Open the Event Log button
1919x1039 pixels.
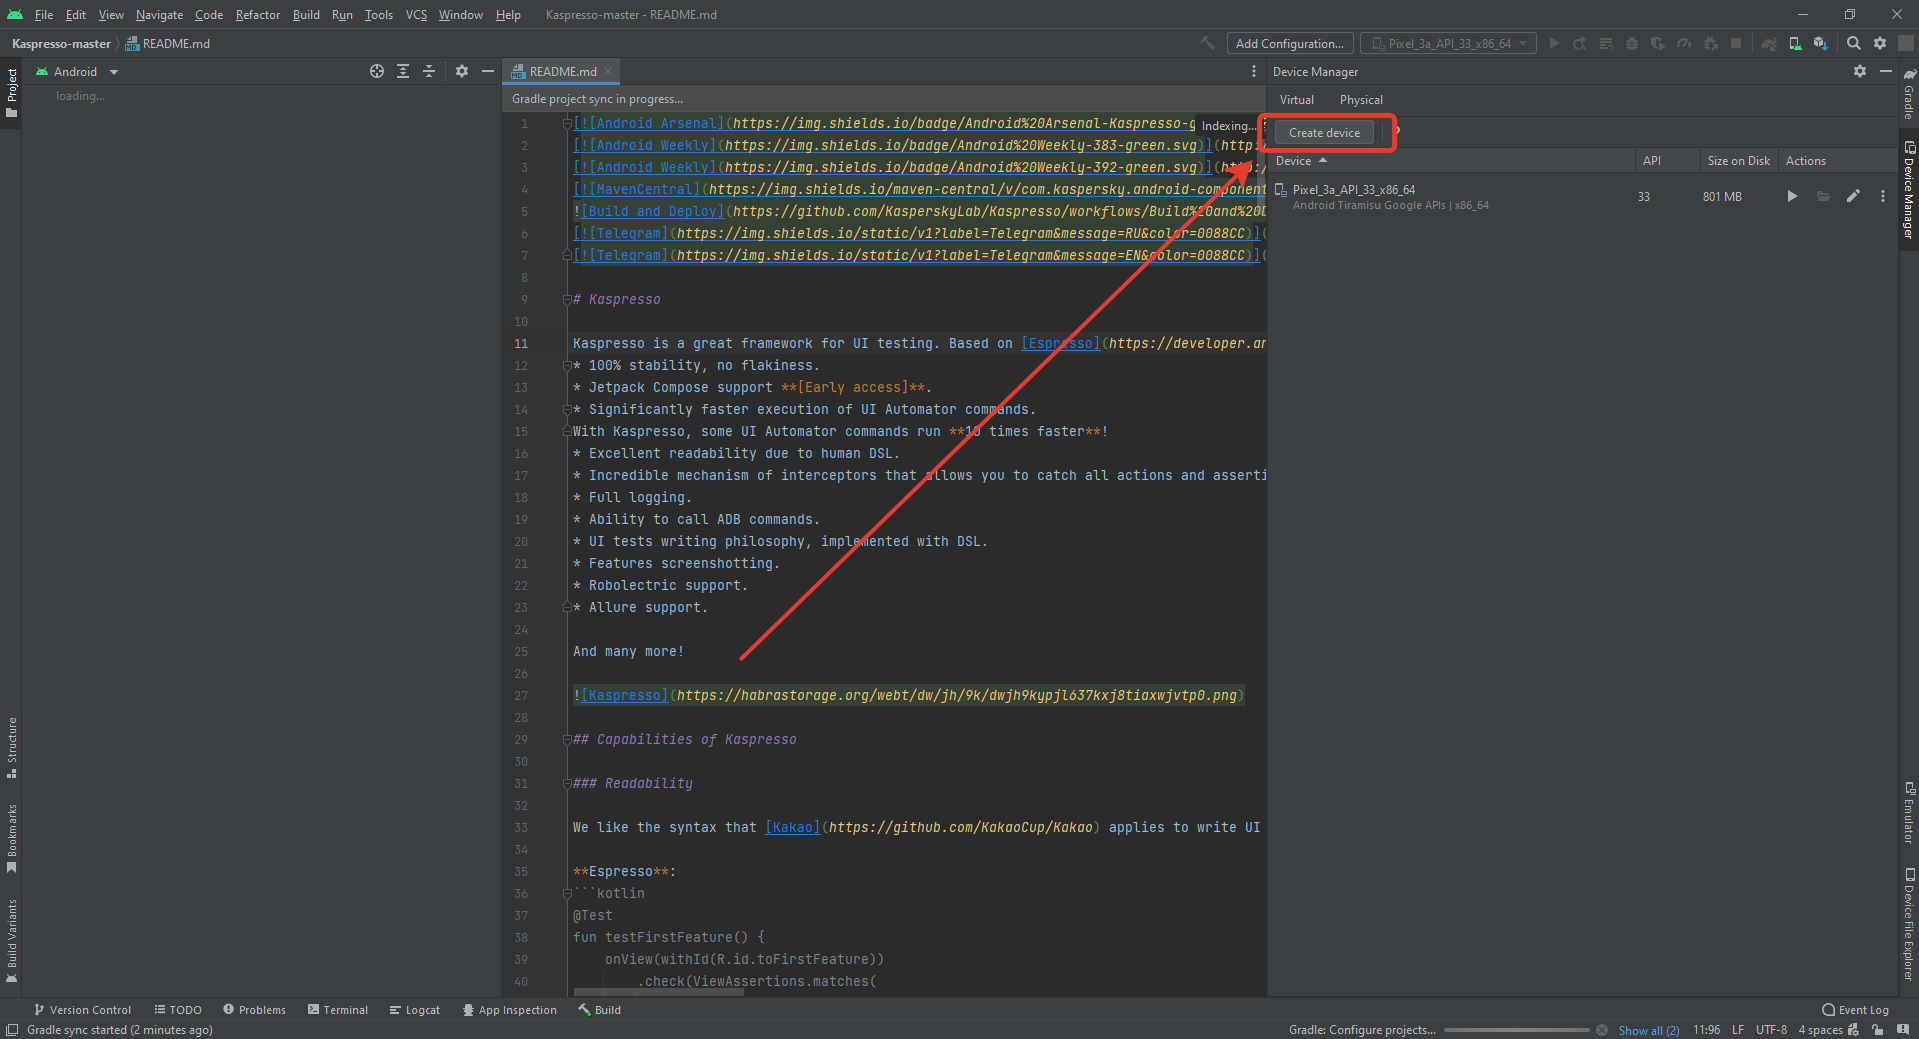pos(1856,1010)
